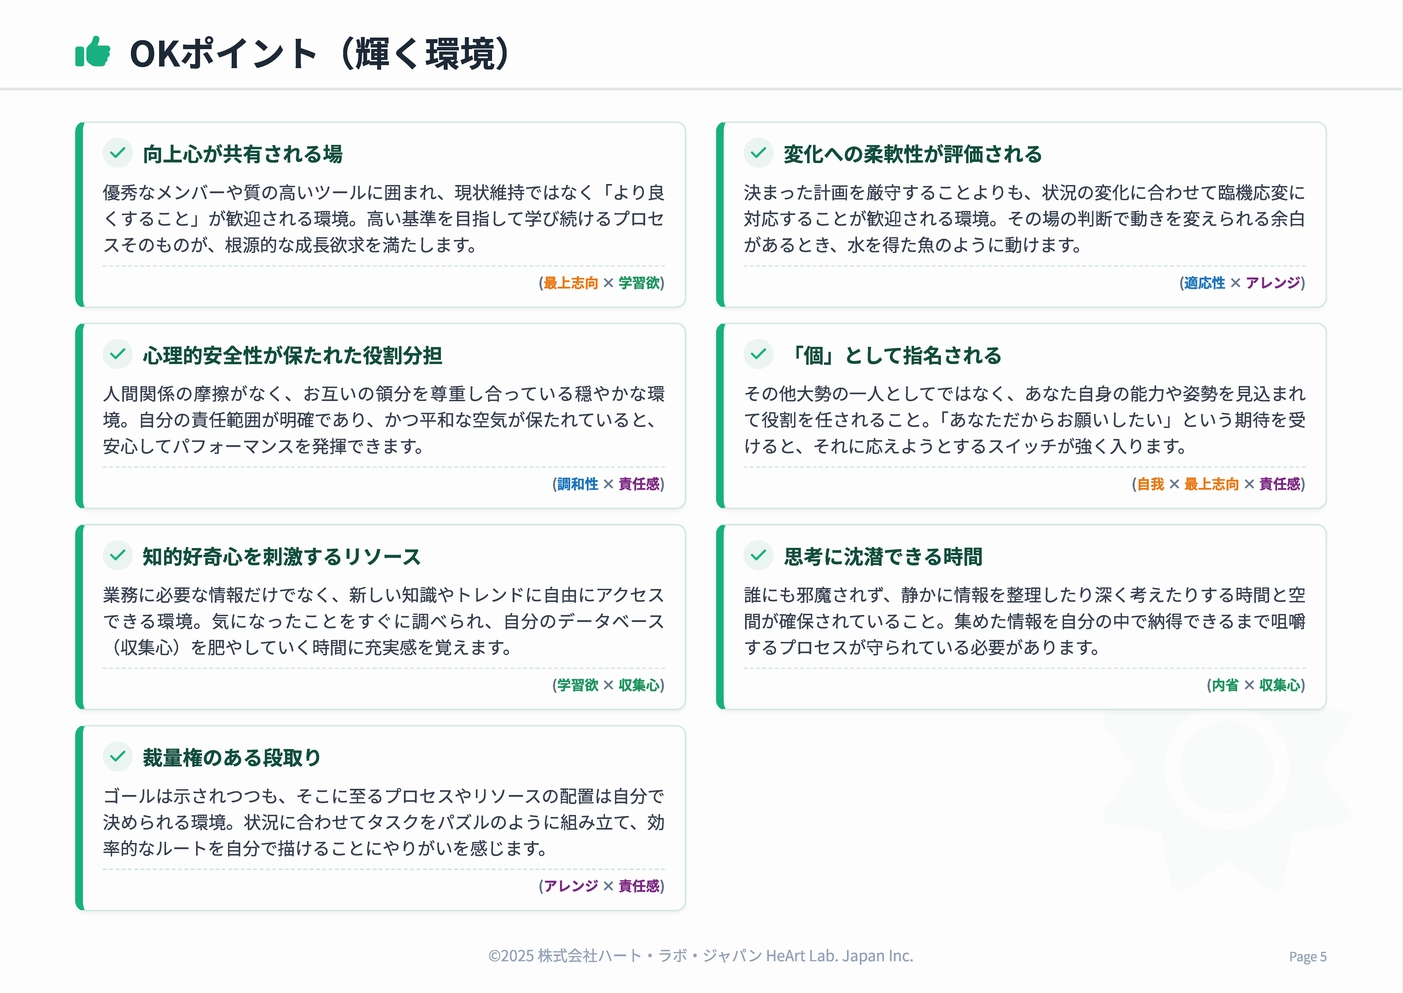Viewport: 1403px width, 993px height.
Task: Click the 調和性 label on 心理的安全性 card
Action: (577, 484)
